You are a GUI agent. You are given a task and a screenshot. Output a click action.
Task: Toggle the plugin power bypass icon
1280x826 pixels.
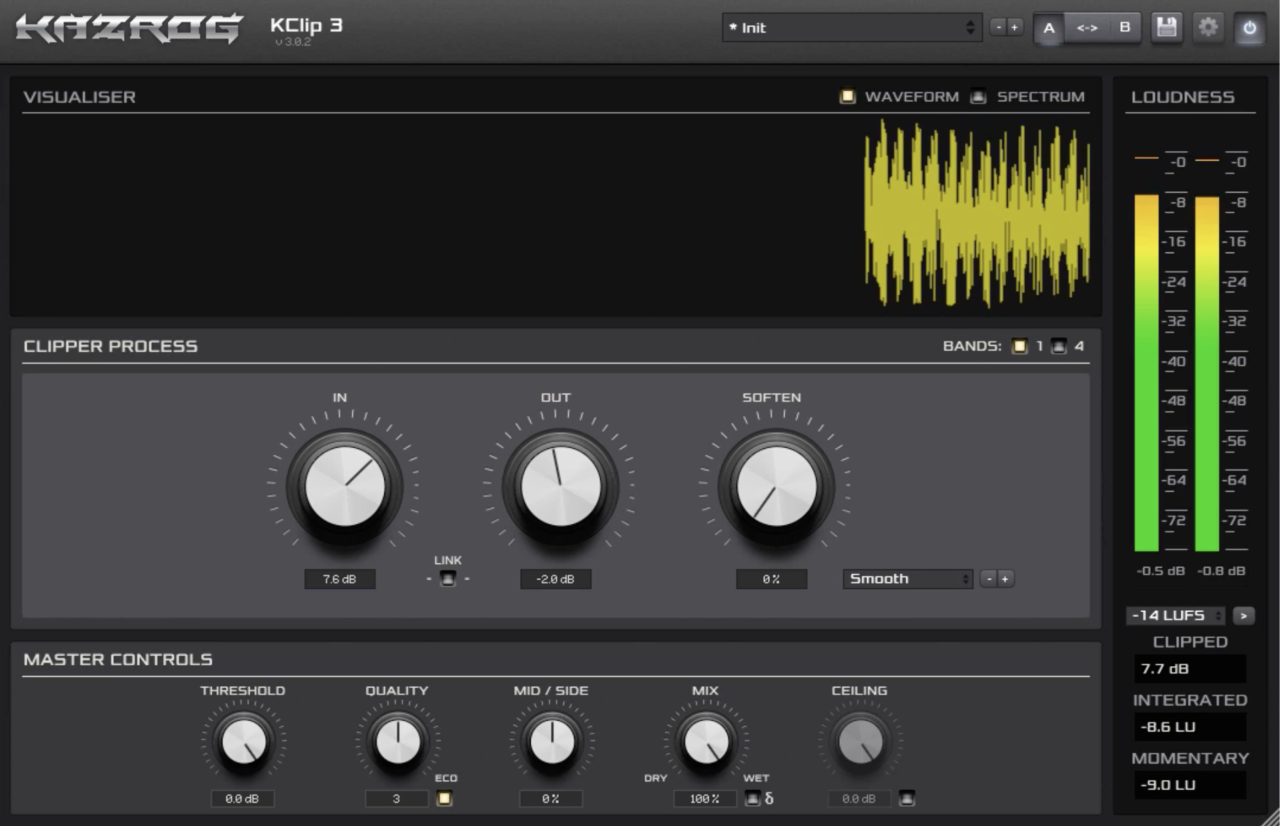click(1250, 28)
